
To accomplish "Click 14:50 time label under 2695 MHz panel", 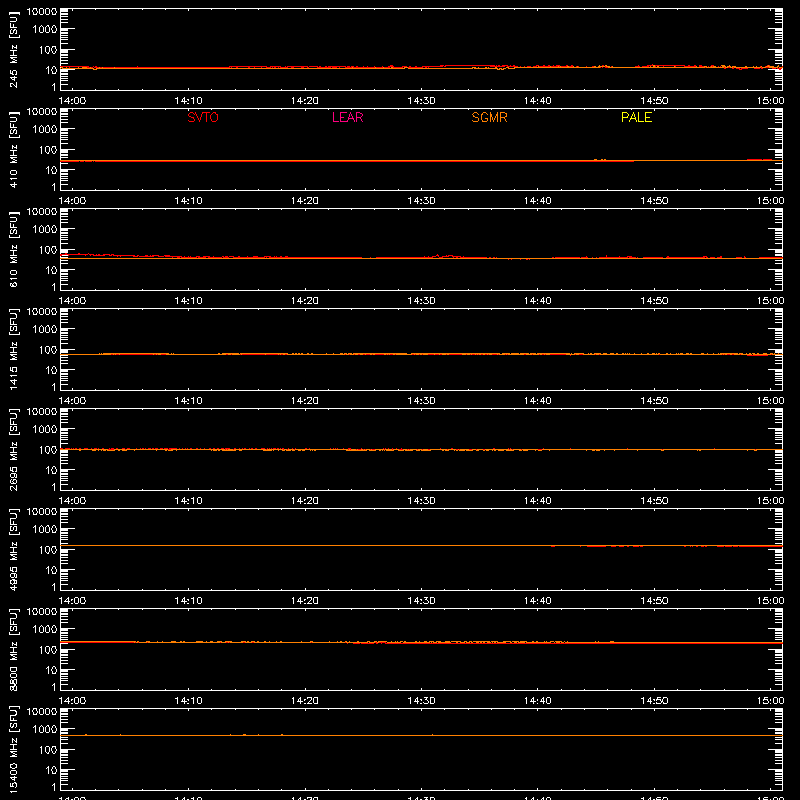I will 654,501.
